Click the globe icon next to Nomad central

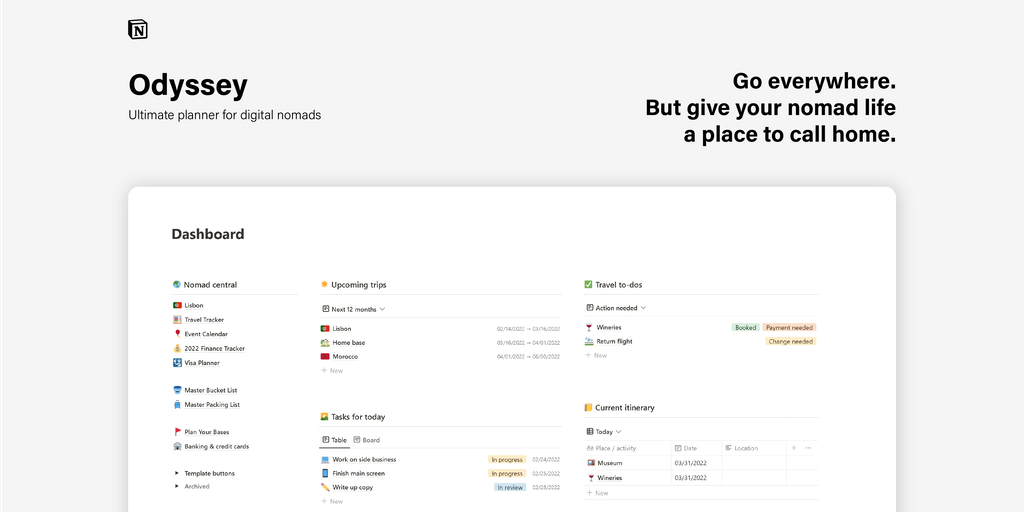(x=176, y=285)
